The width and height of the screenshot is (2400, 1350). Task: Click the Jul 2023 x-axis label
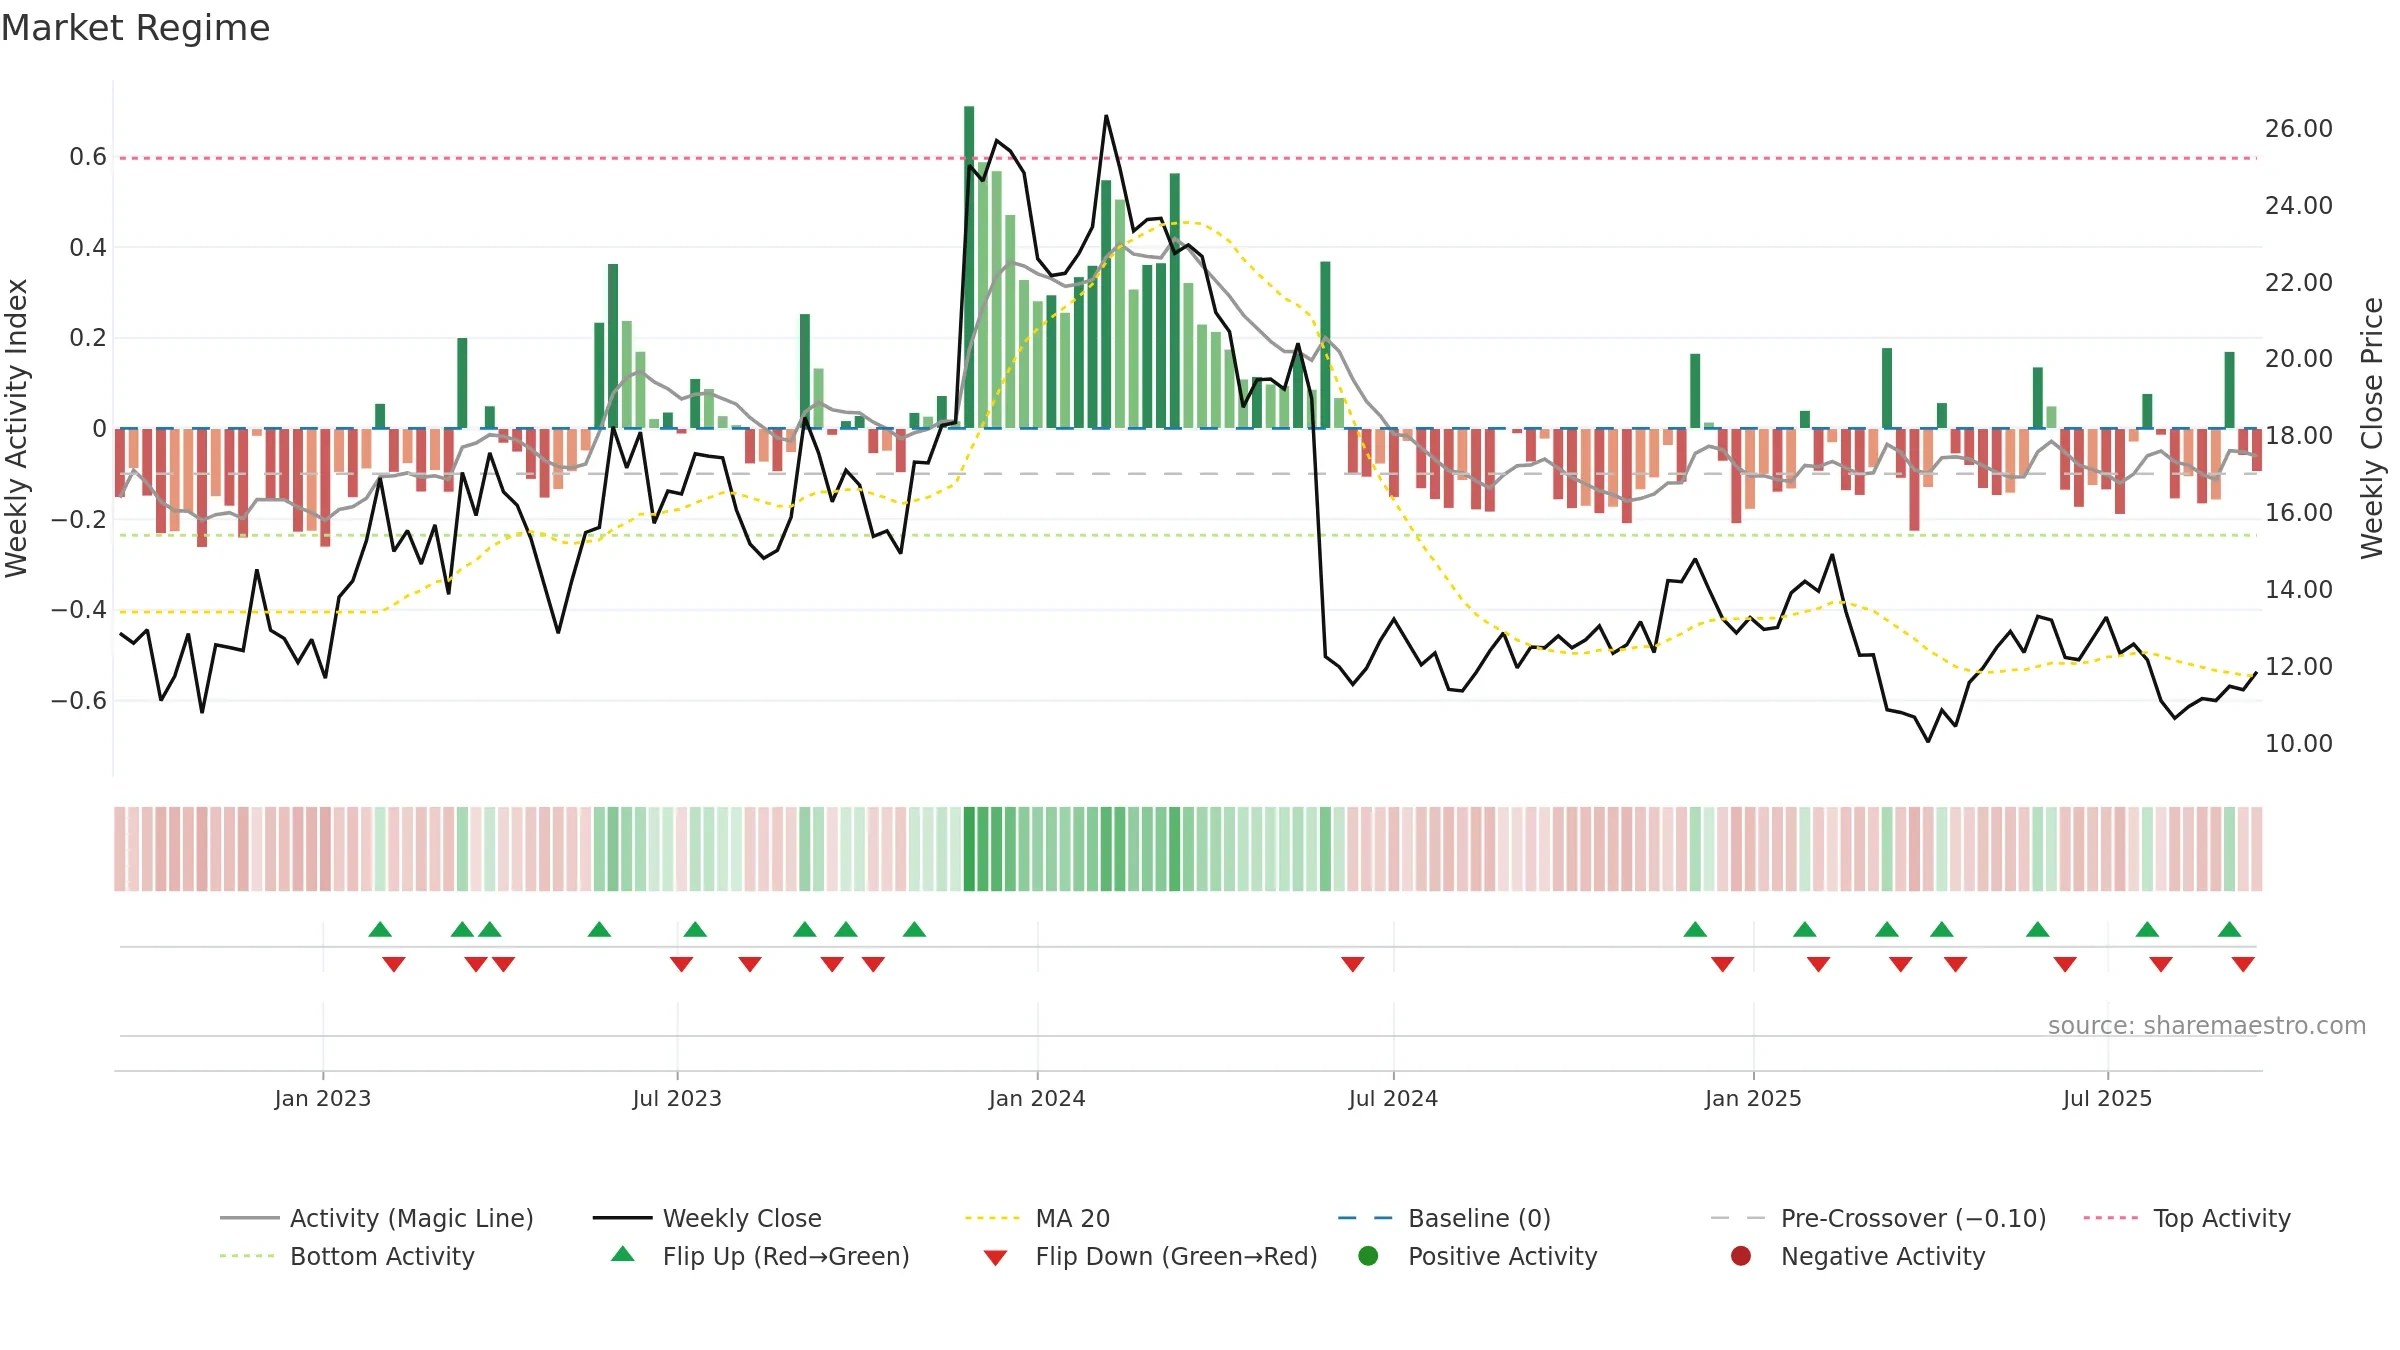coord(677,1098)
